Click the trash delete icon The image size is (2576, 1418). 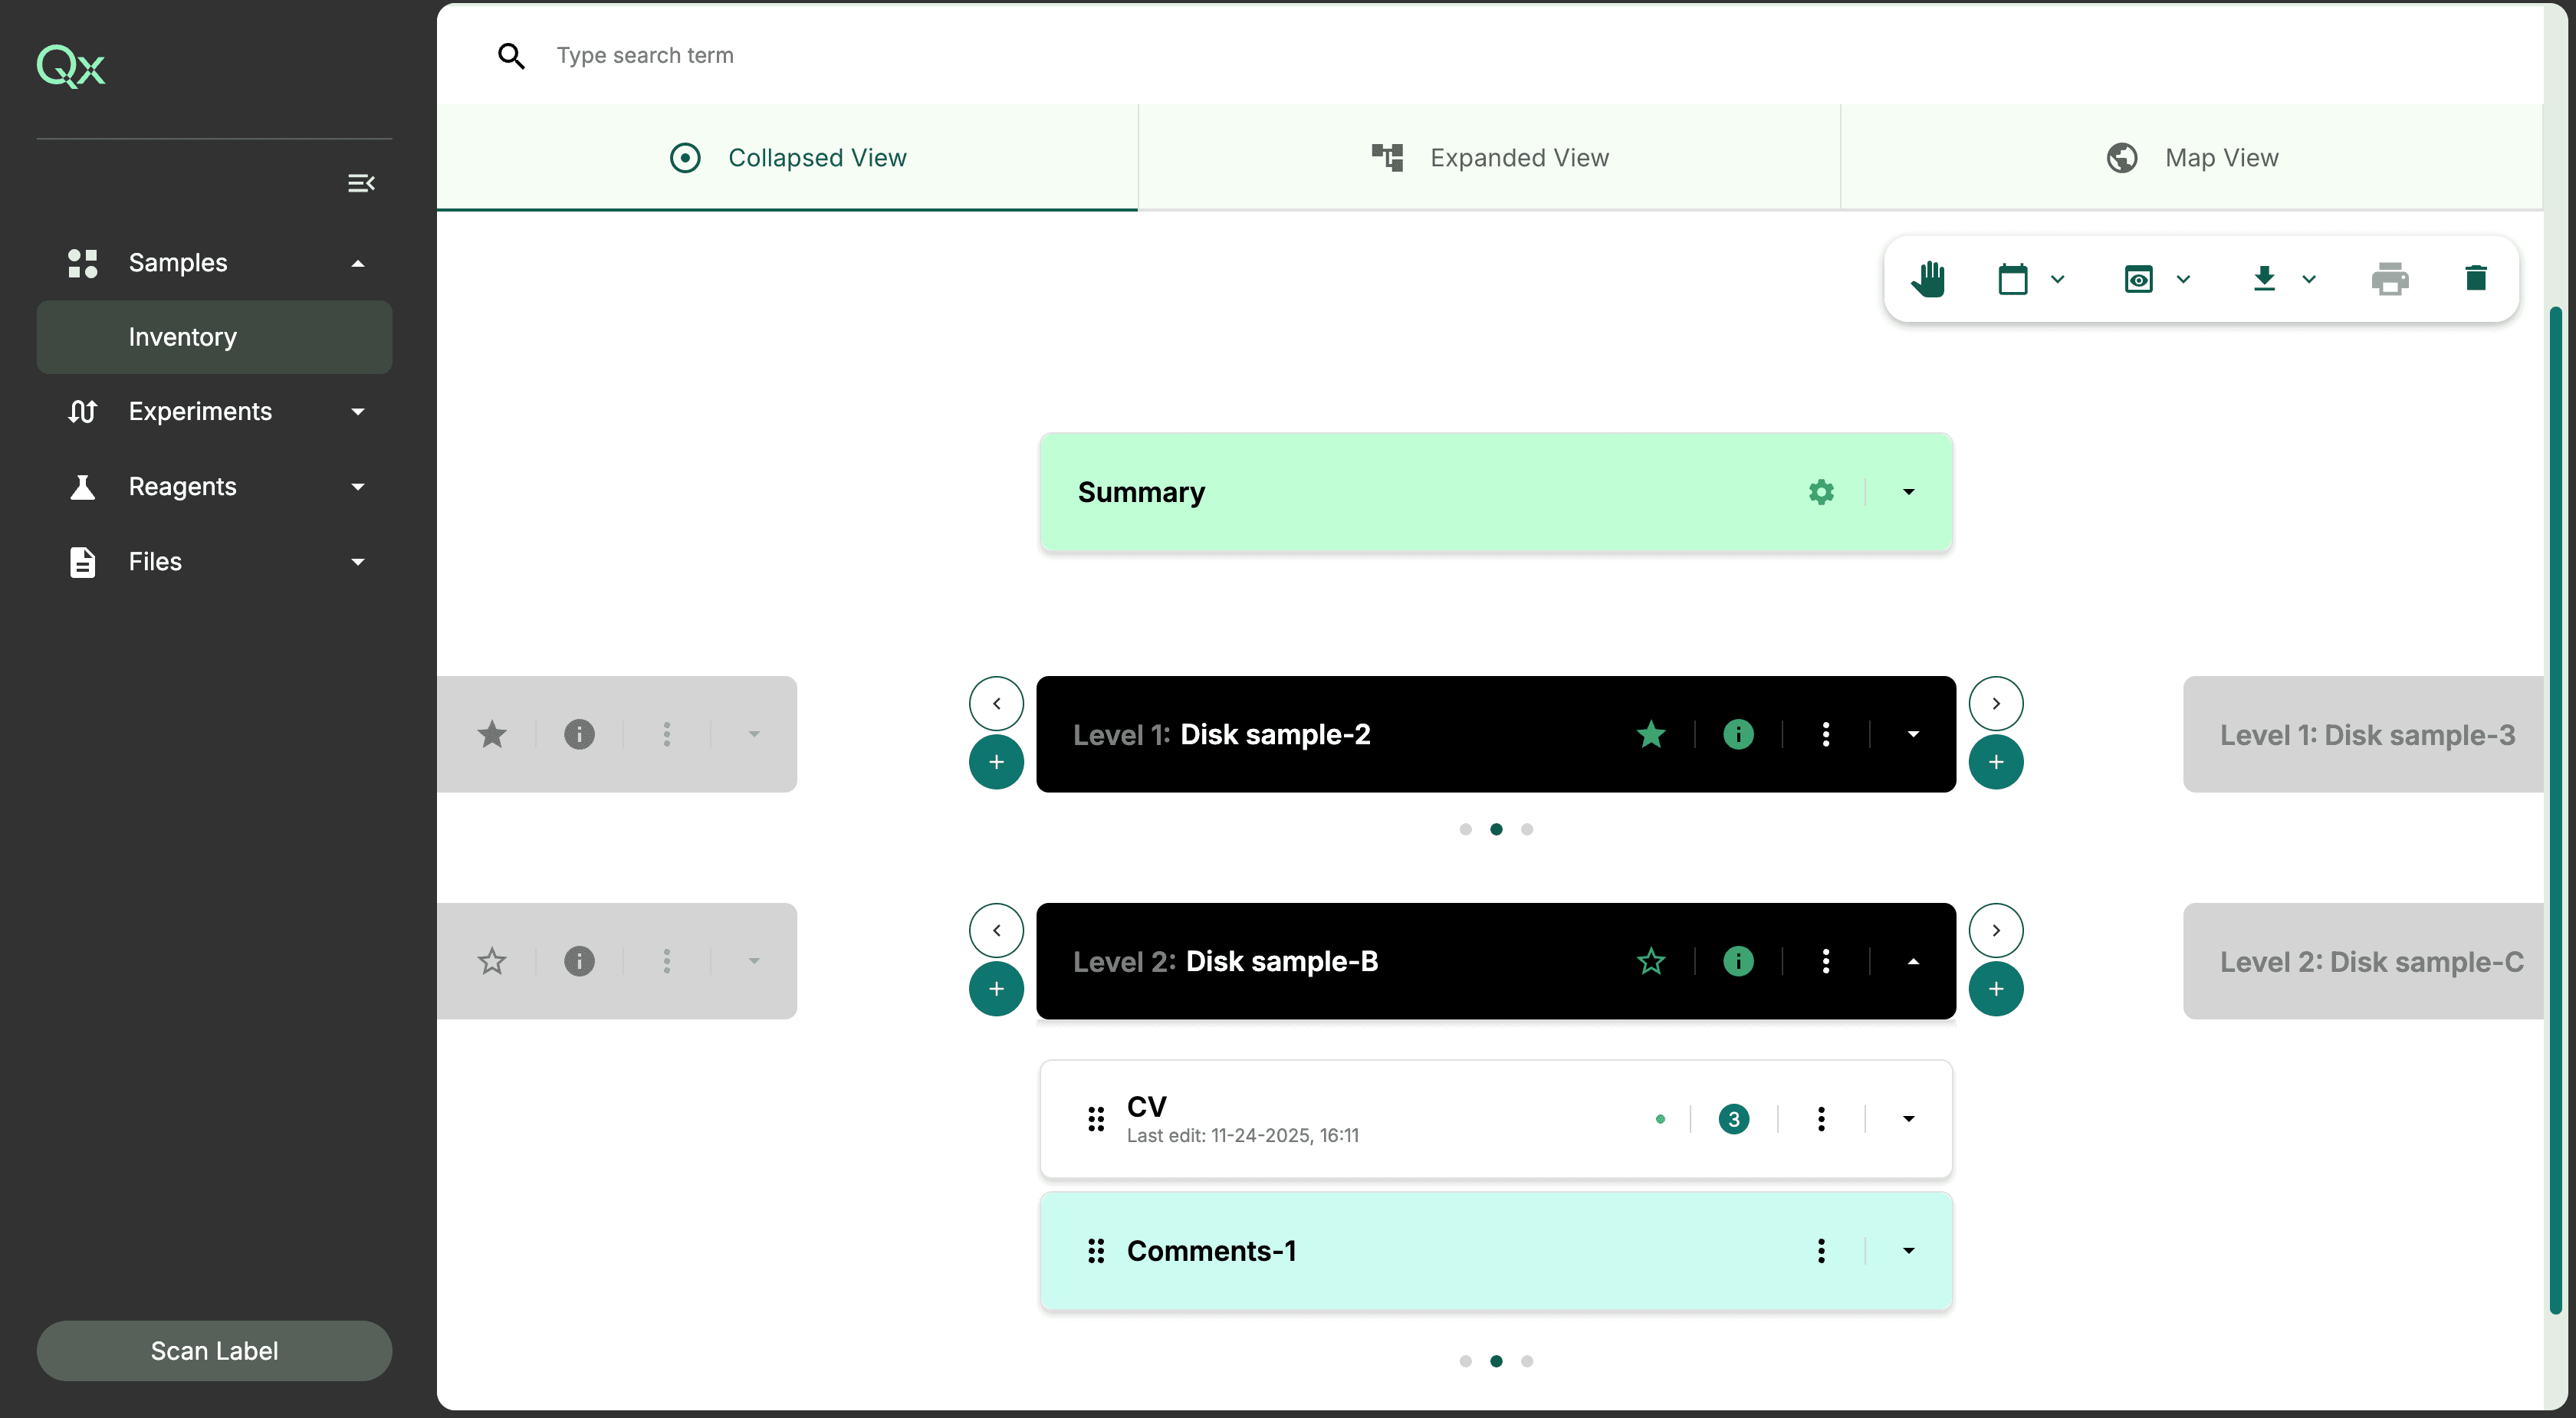tap(2476, 278)
